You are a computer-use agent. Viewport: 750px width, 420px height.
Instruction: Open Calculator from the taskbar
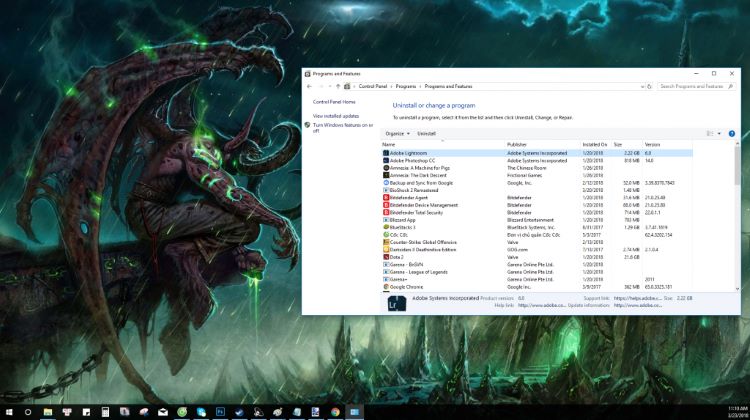pos(105,412)
